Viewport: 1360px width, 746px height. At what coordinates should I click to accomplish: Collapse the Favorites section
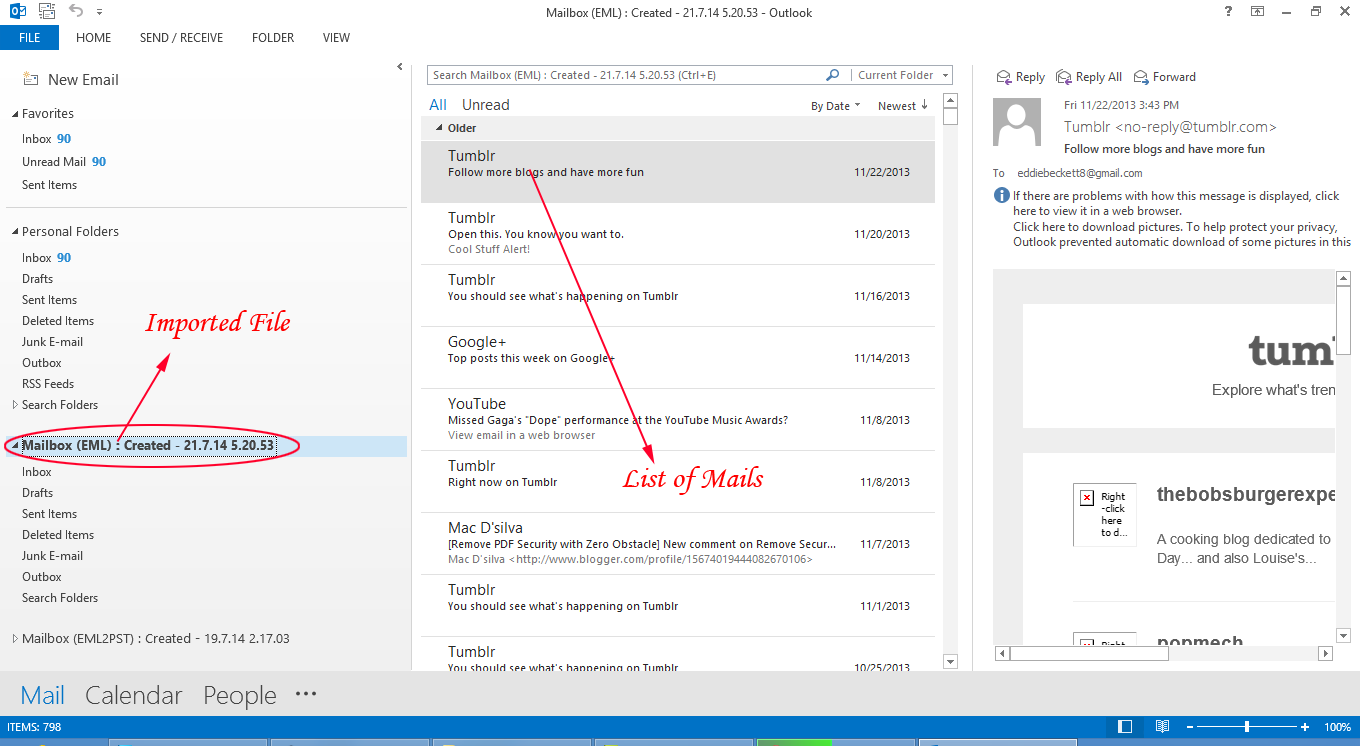click(15, 114)
